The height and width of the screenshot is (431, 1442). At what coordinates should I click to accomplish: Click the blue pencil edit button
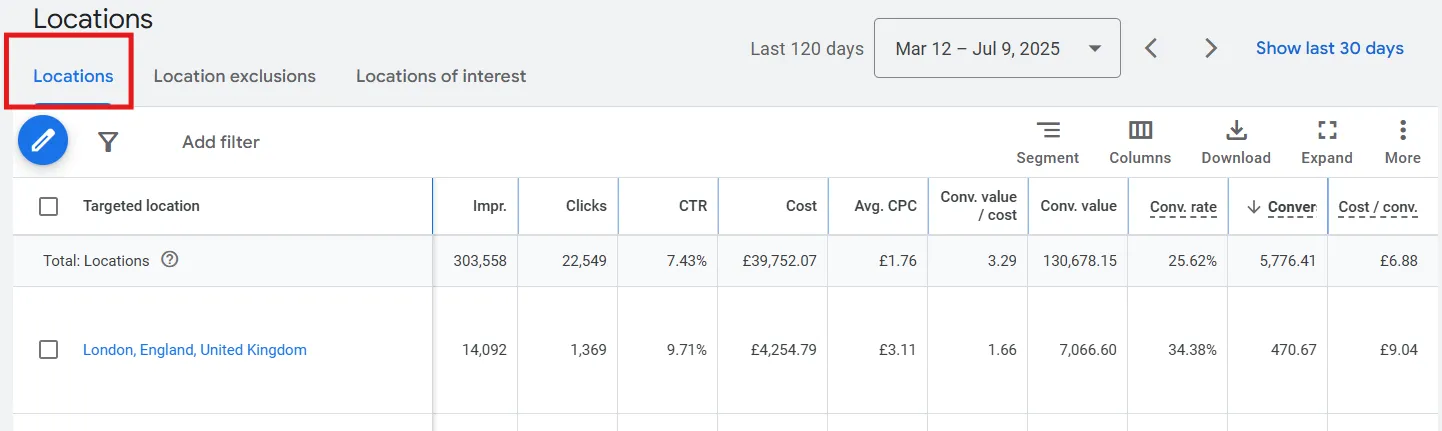[x=43, y=141]
